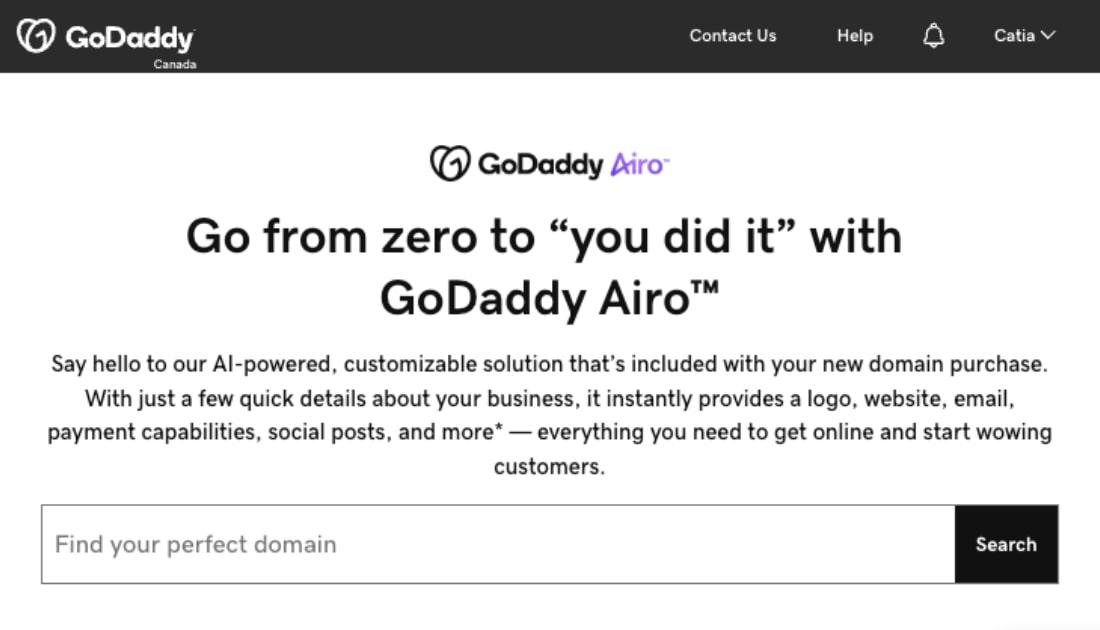
Task: Click the 'Say hello to our AI-powered' sentence
Action: click(549, 364)
